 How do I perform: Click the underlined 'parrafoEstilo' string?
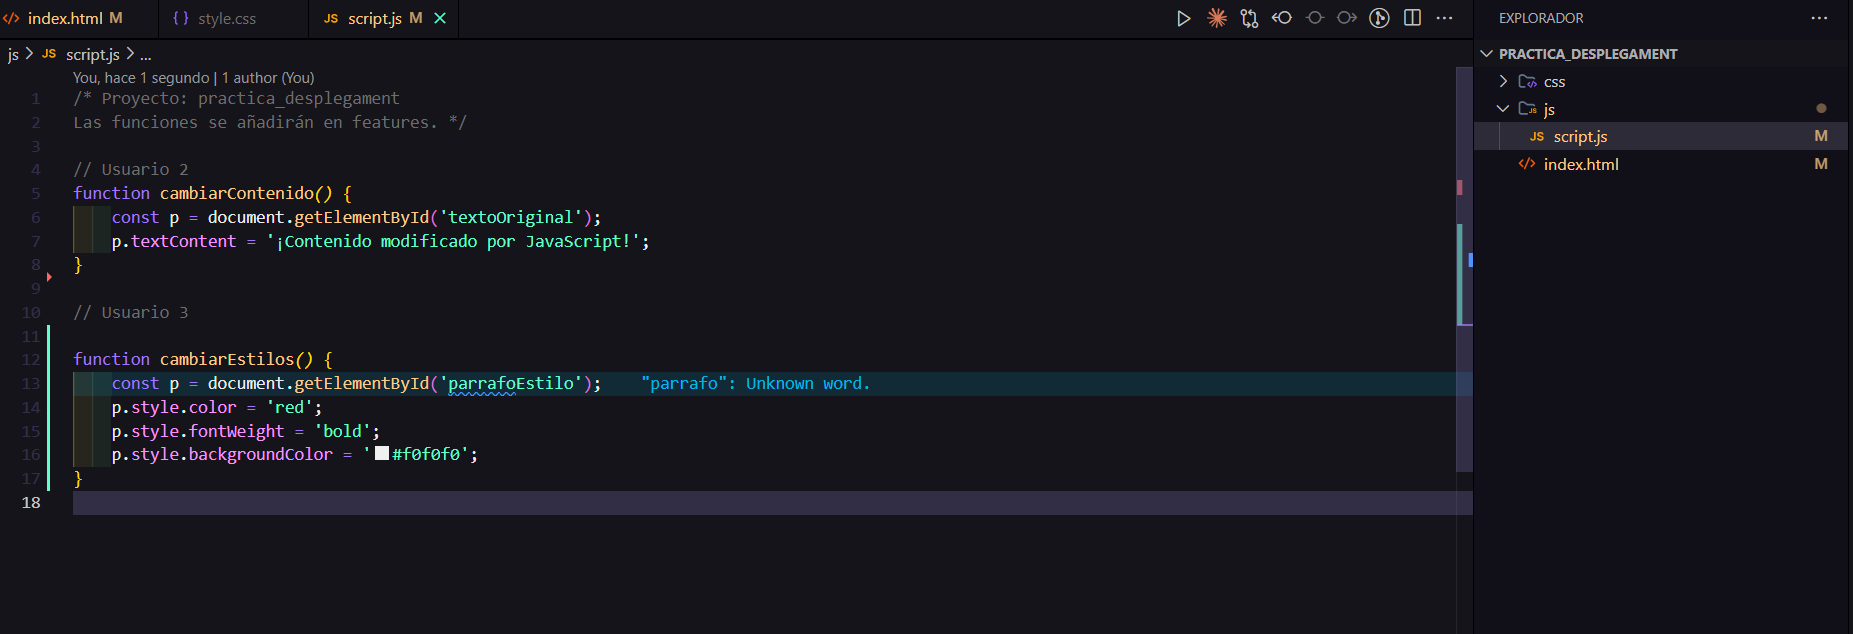click(x=510, y=383)
